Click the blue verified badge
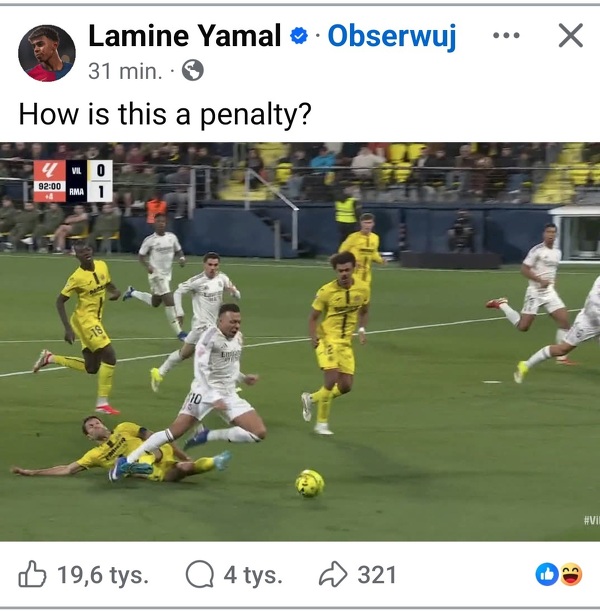The image size is (600, 611). click(x=299, y=36)
